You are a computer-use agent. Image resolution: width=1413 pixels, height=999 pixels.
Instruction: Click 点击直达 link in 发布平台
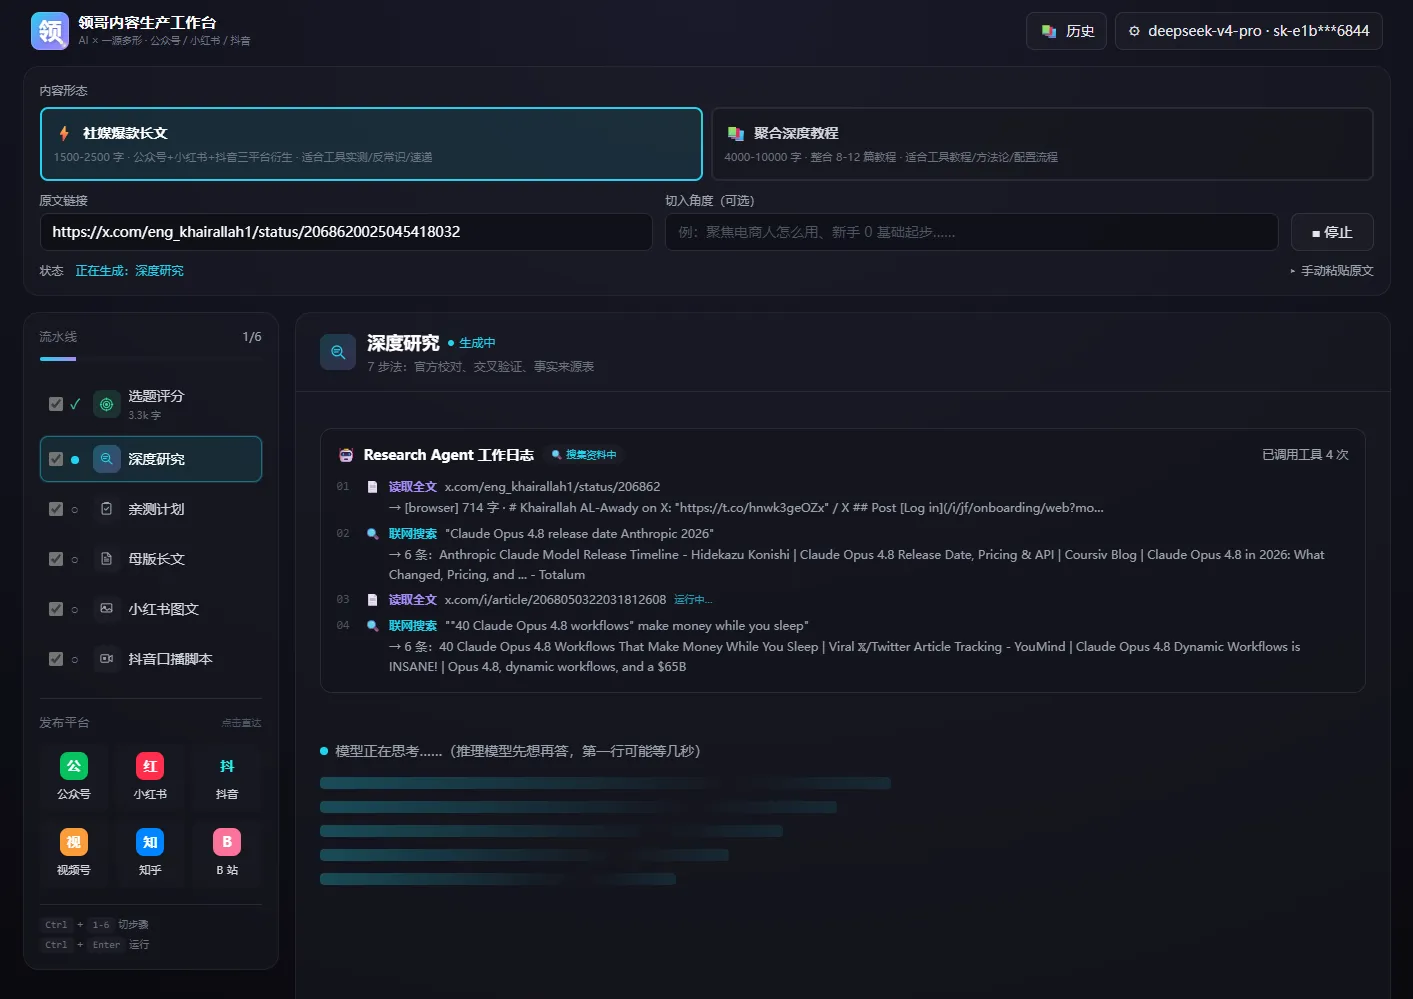(241, 723)
